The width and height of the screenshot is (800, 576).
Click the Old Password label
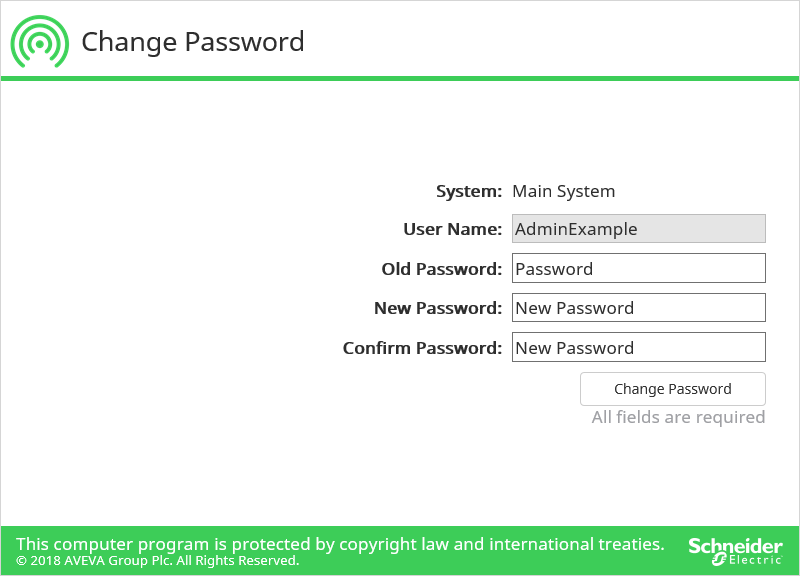pyautogui.click(x=441, y=269)
